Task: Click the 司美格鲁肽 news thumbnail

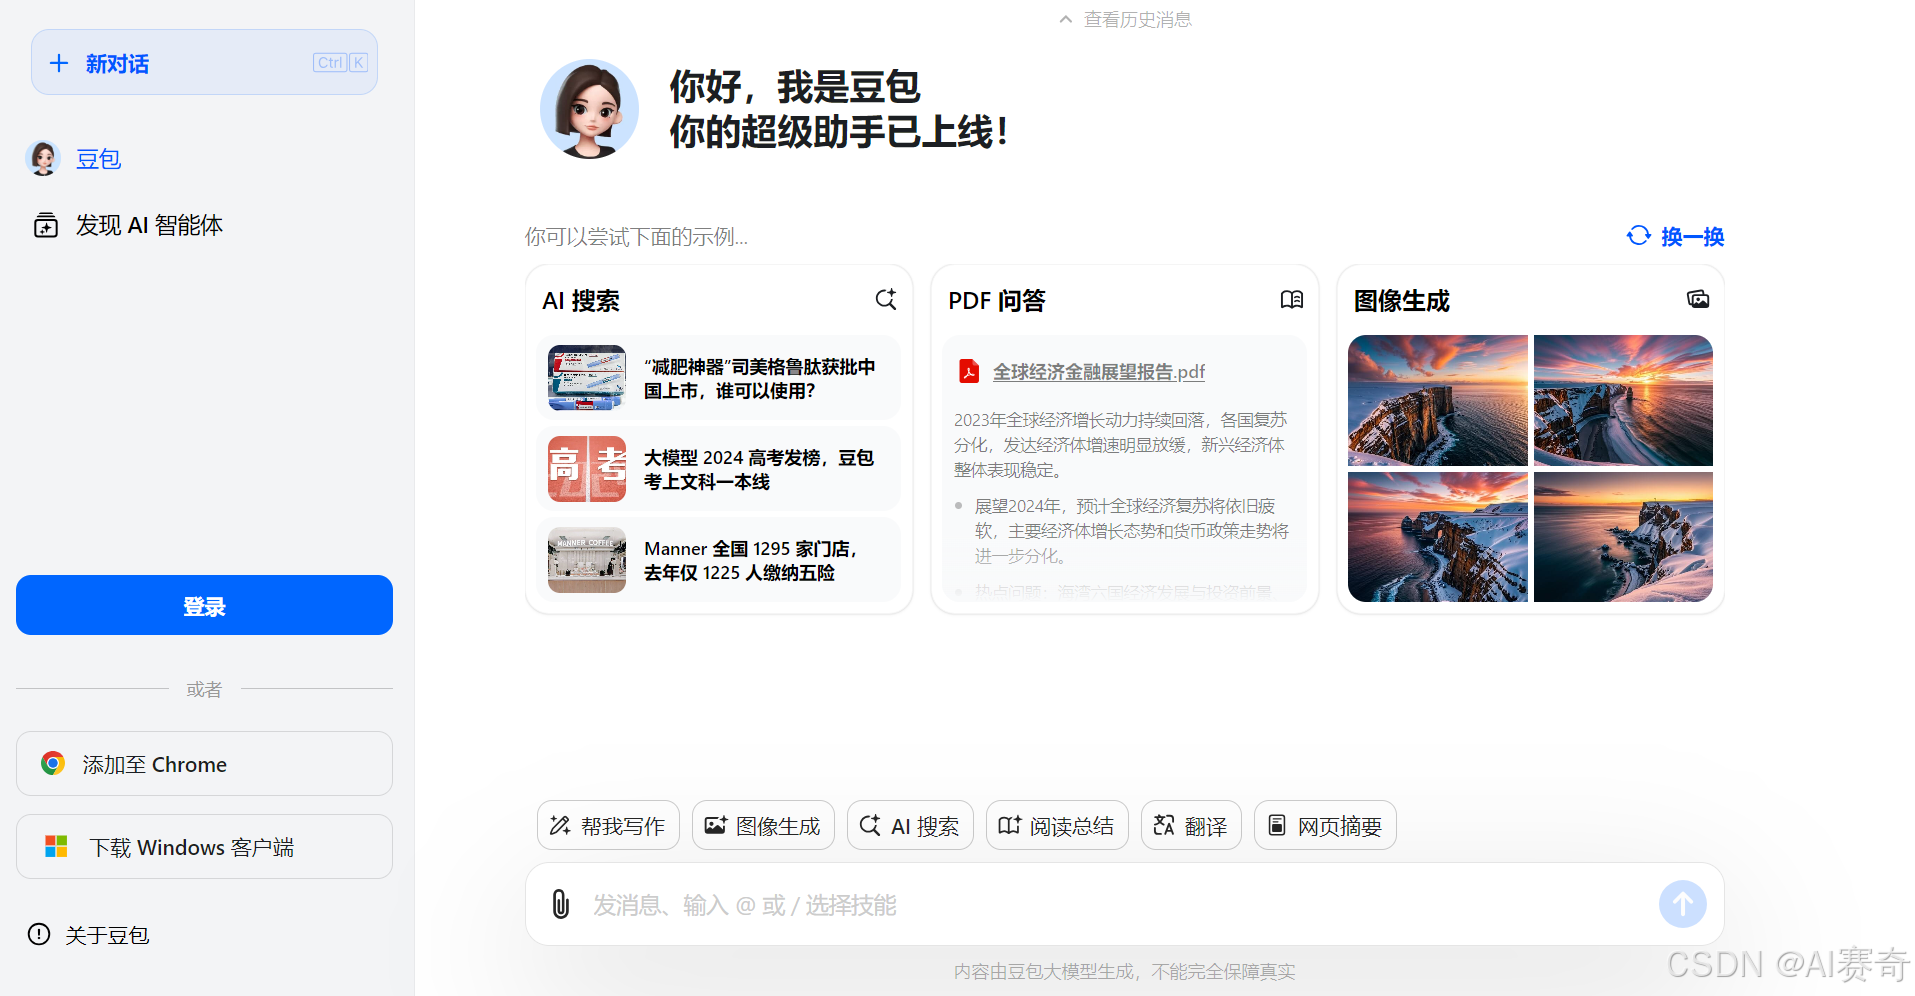Action: coord(587,378)
